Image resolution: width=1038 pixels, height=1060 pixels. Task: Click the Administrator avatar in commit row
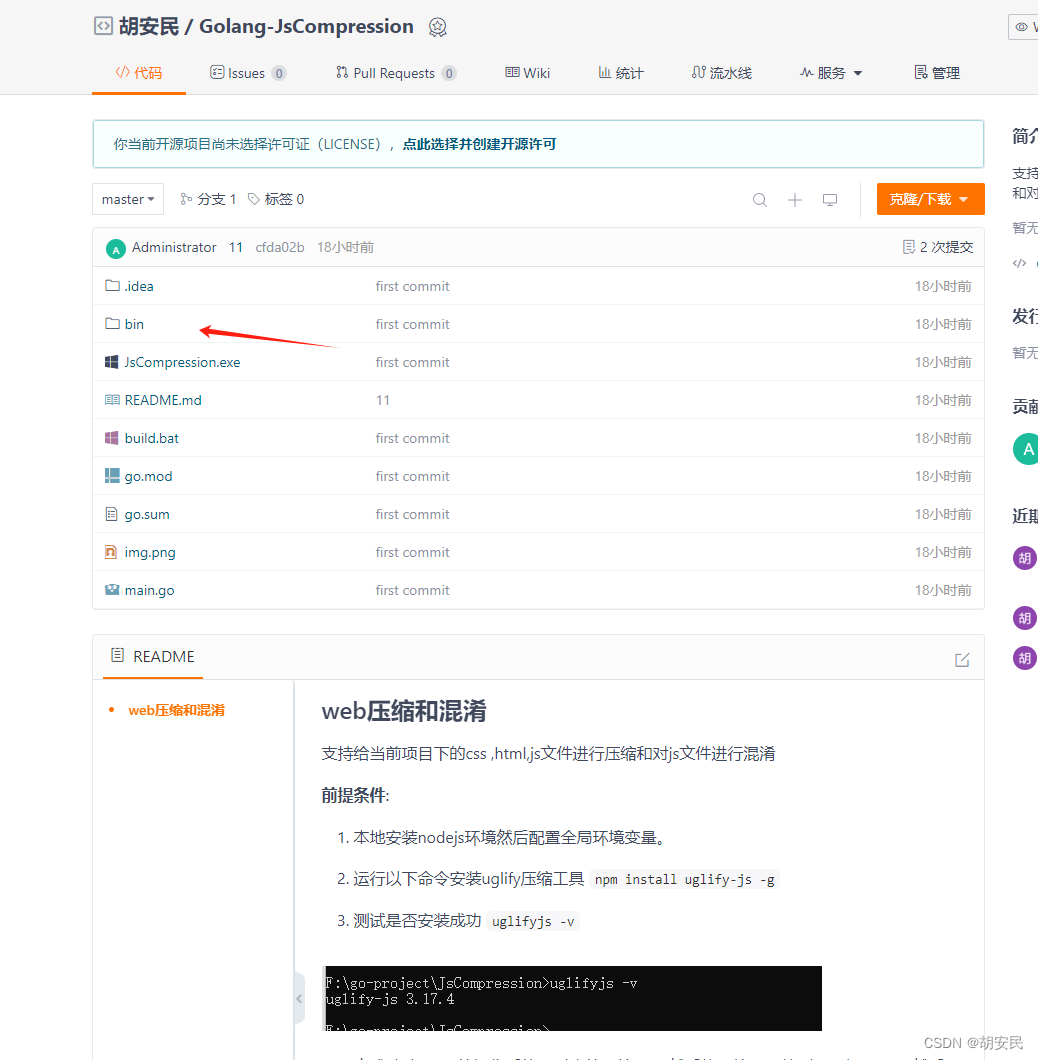(116, 249)
